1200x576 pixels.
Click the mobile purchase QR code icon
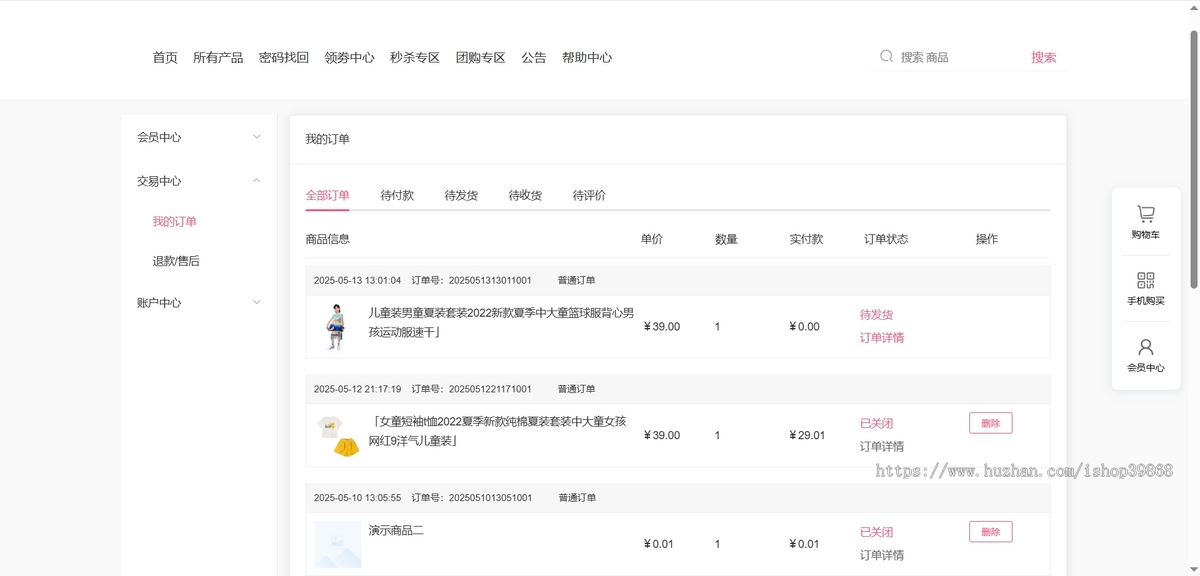(1145, 281)
